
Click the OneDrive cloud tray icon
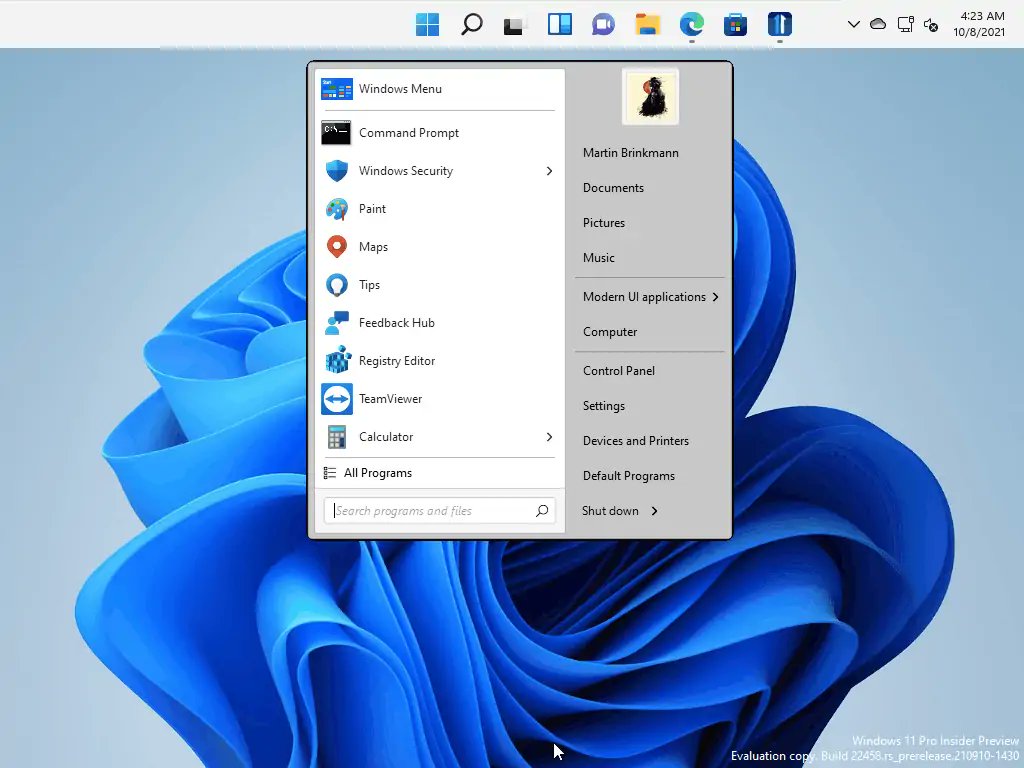click(x=878, y=24)
